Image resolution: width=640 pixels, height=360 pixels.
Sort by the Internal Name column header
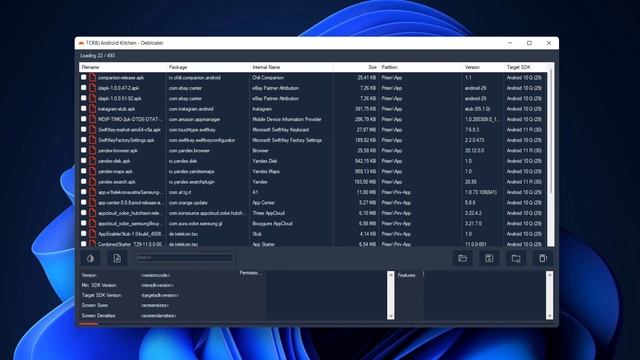(291, 67)
